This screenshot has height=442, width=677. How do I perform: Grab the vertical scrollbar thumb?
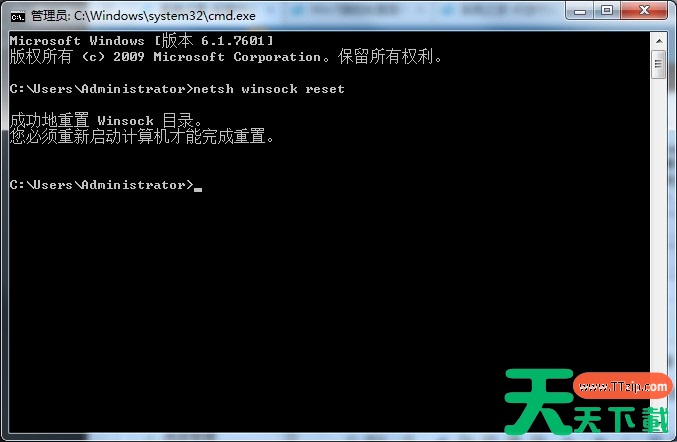[x=659, y=64]
